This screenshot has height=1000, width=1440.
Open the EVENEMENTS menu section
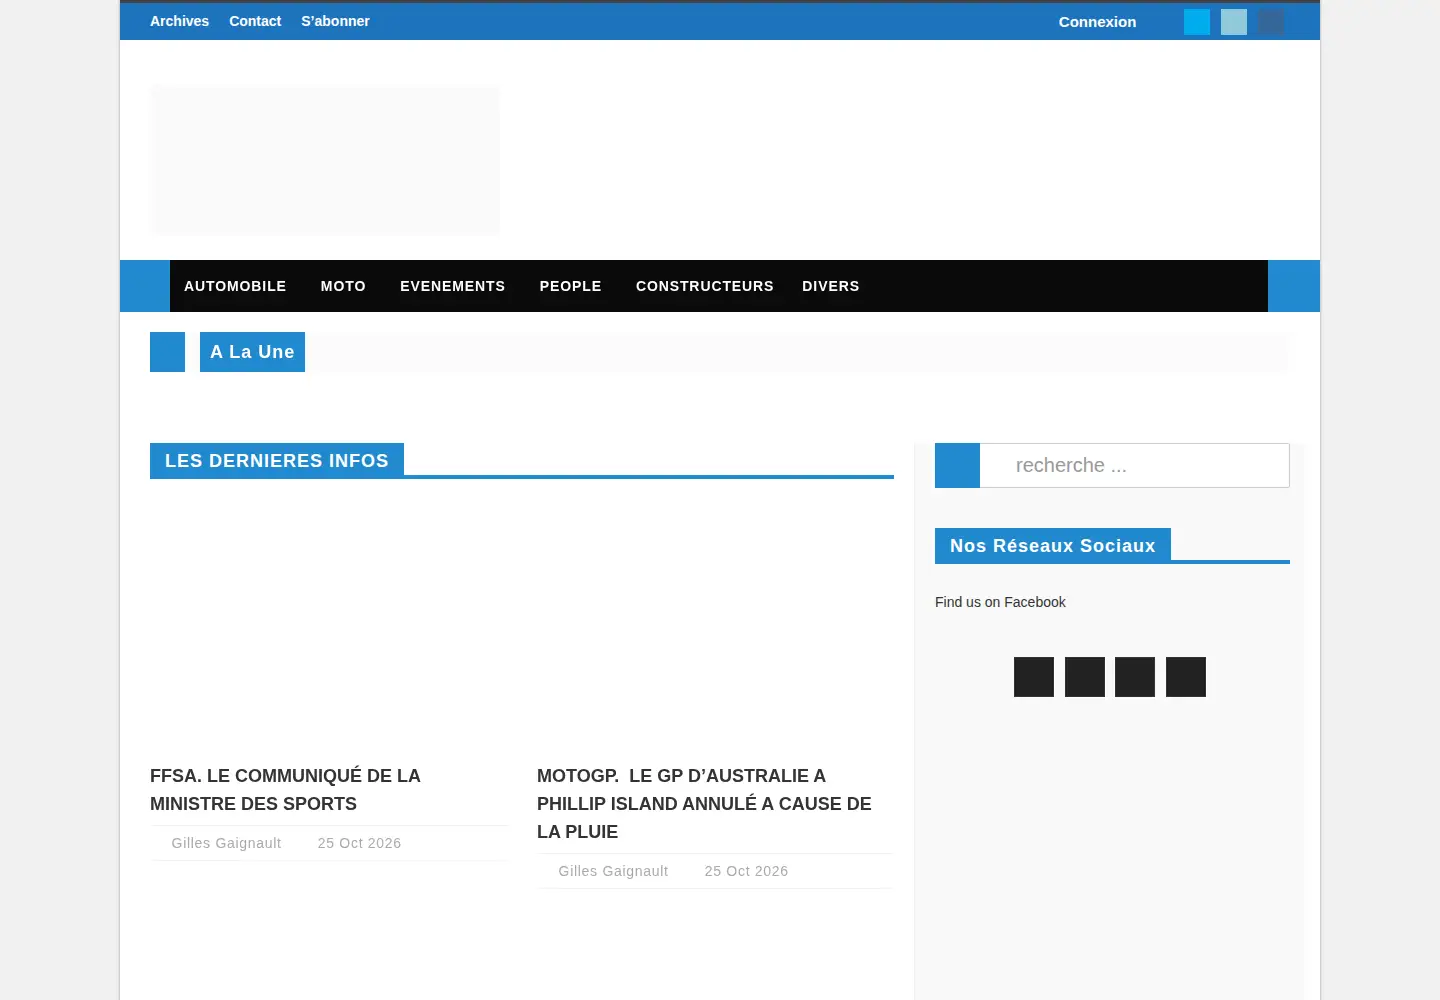(x=452, y=286)
